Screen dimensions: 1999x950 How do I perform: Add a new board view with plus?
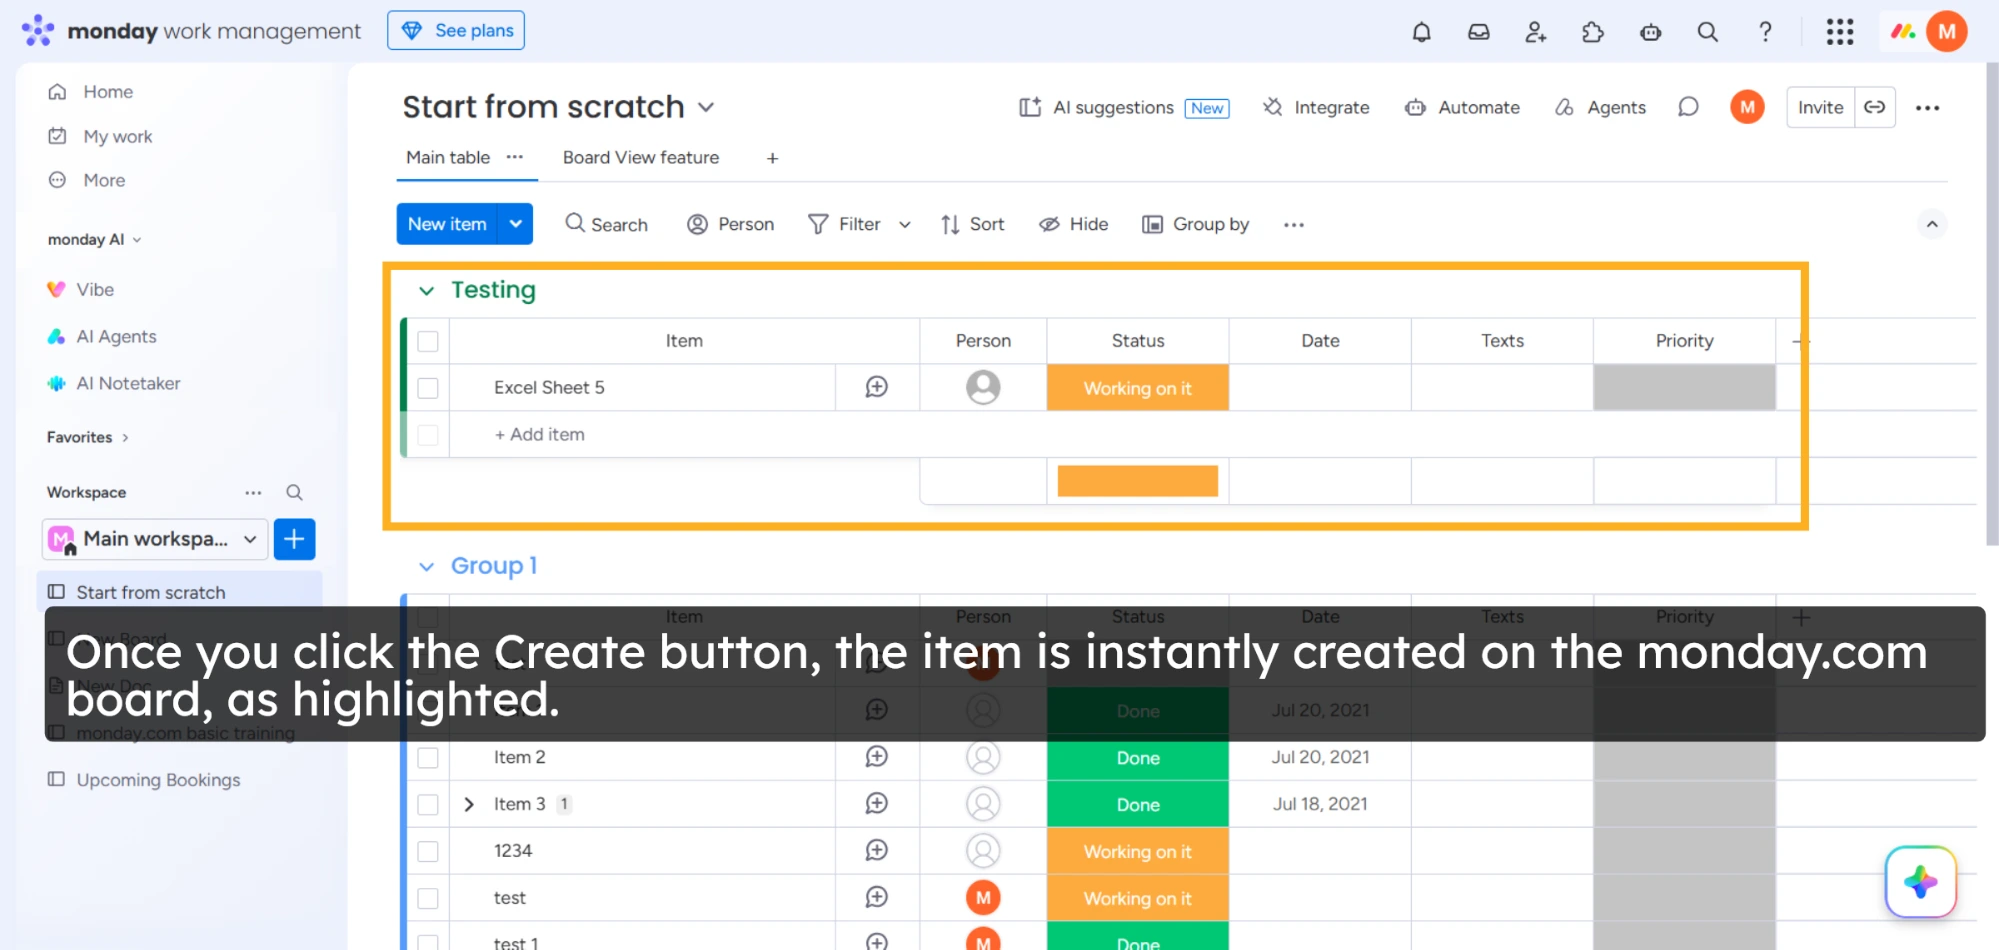(x=772, y=158)
